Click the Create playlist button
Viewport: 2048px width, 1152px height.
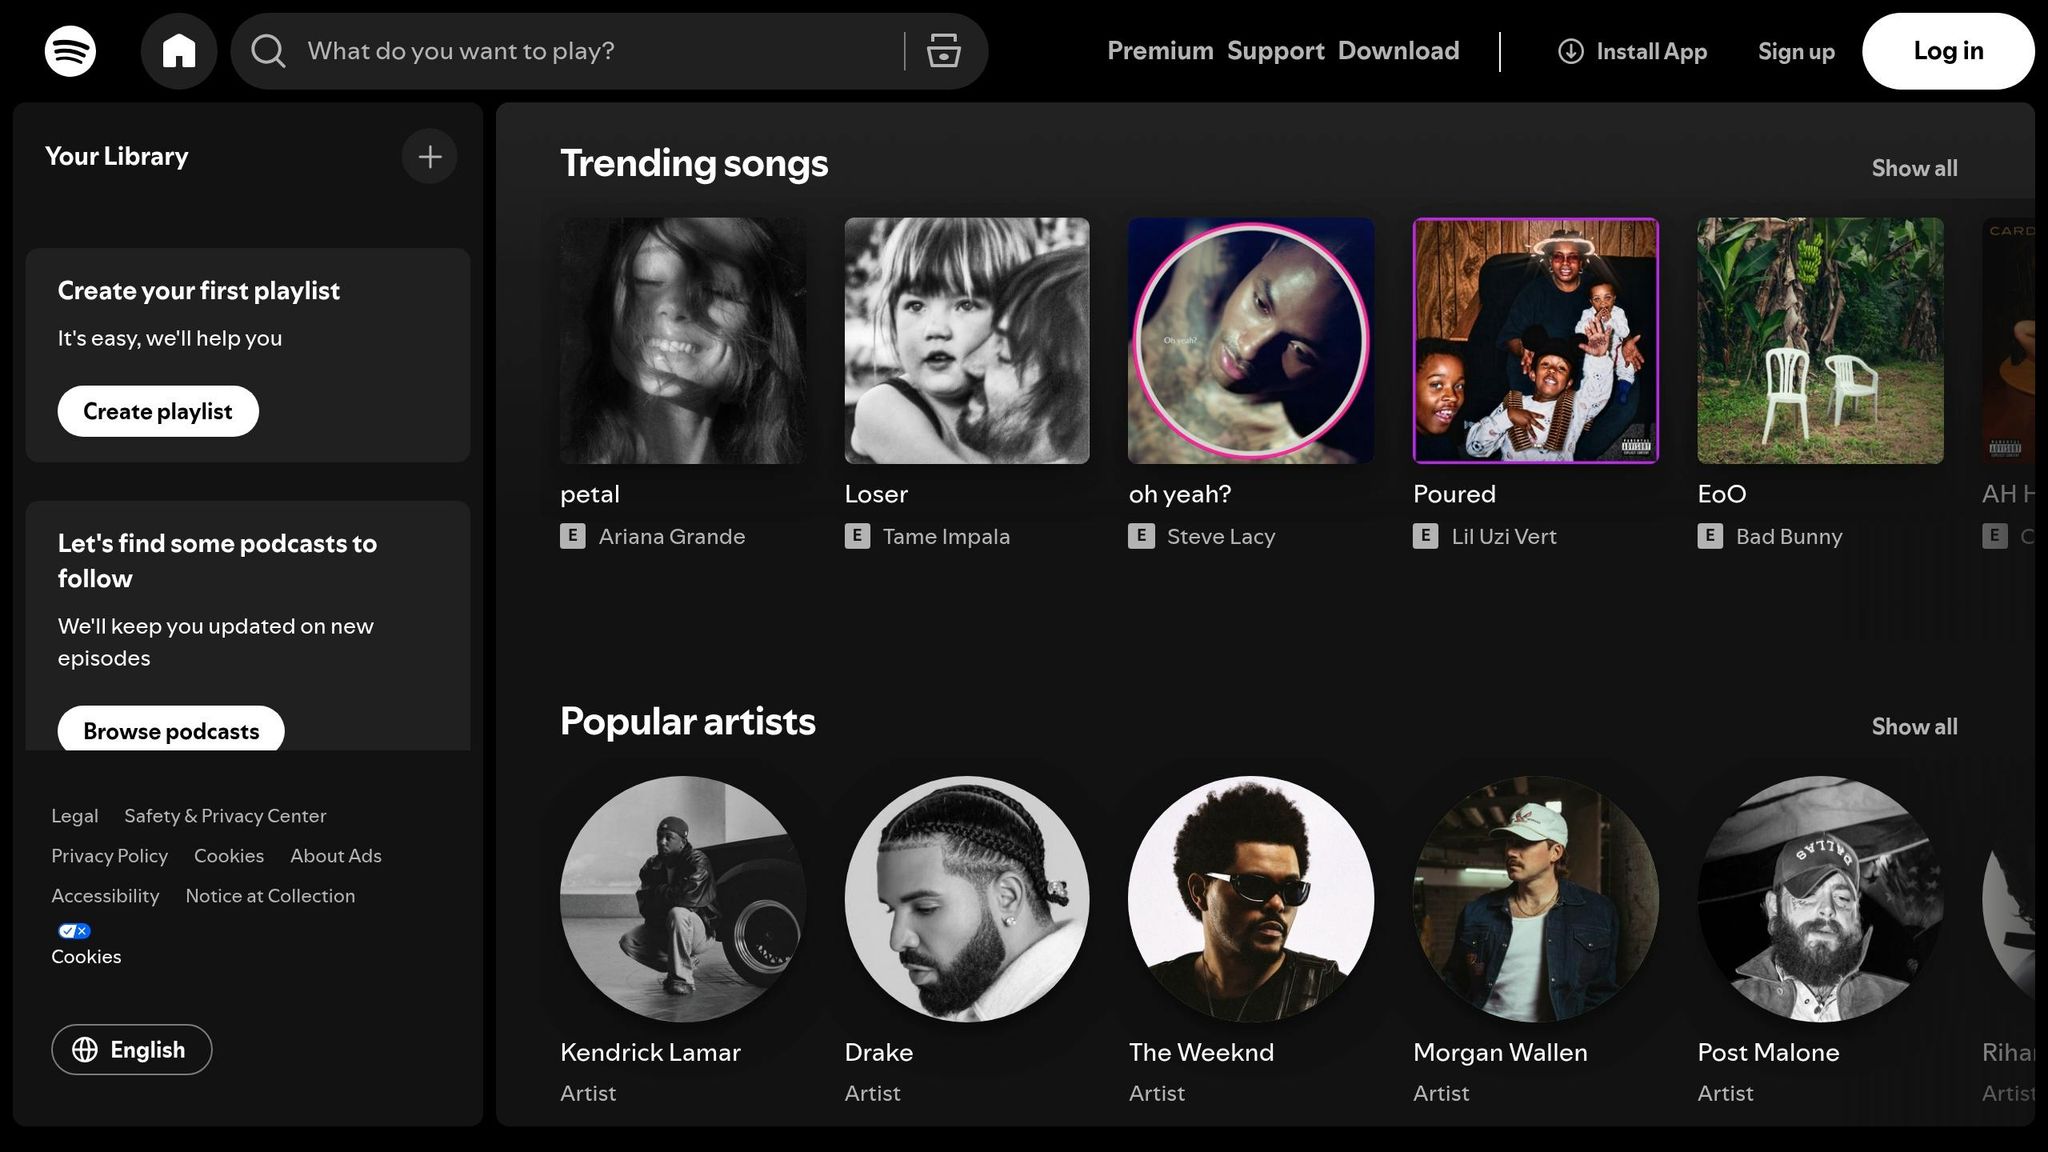coord(158,411)
